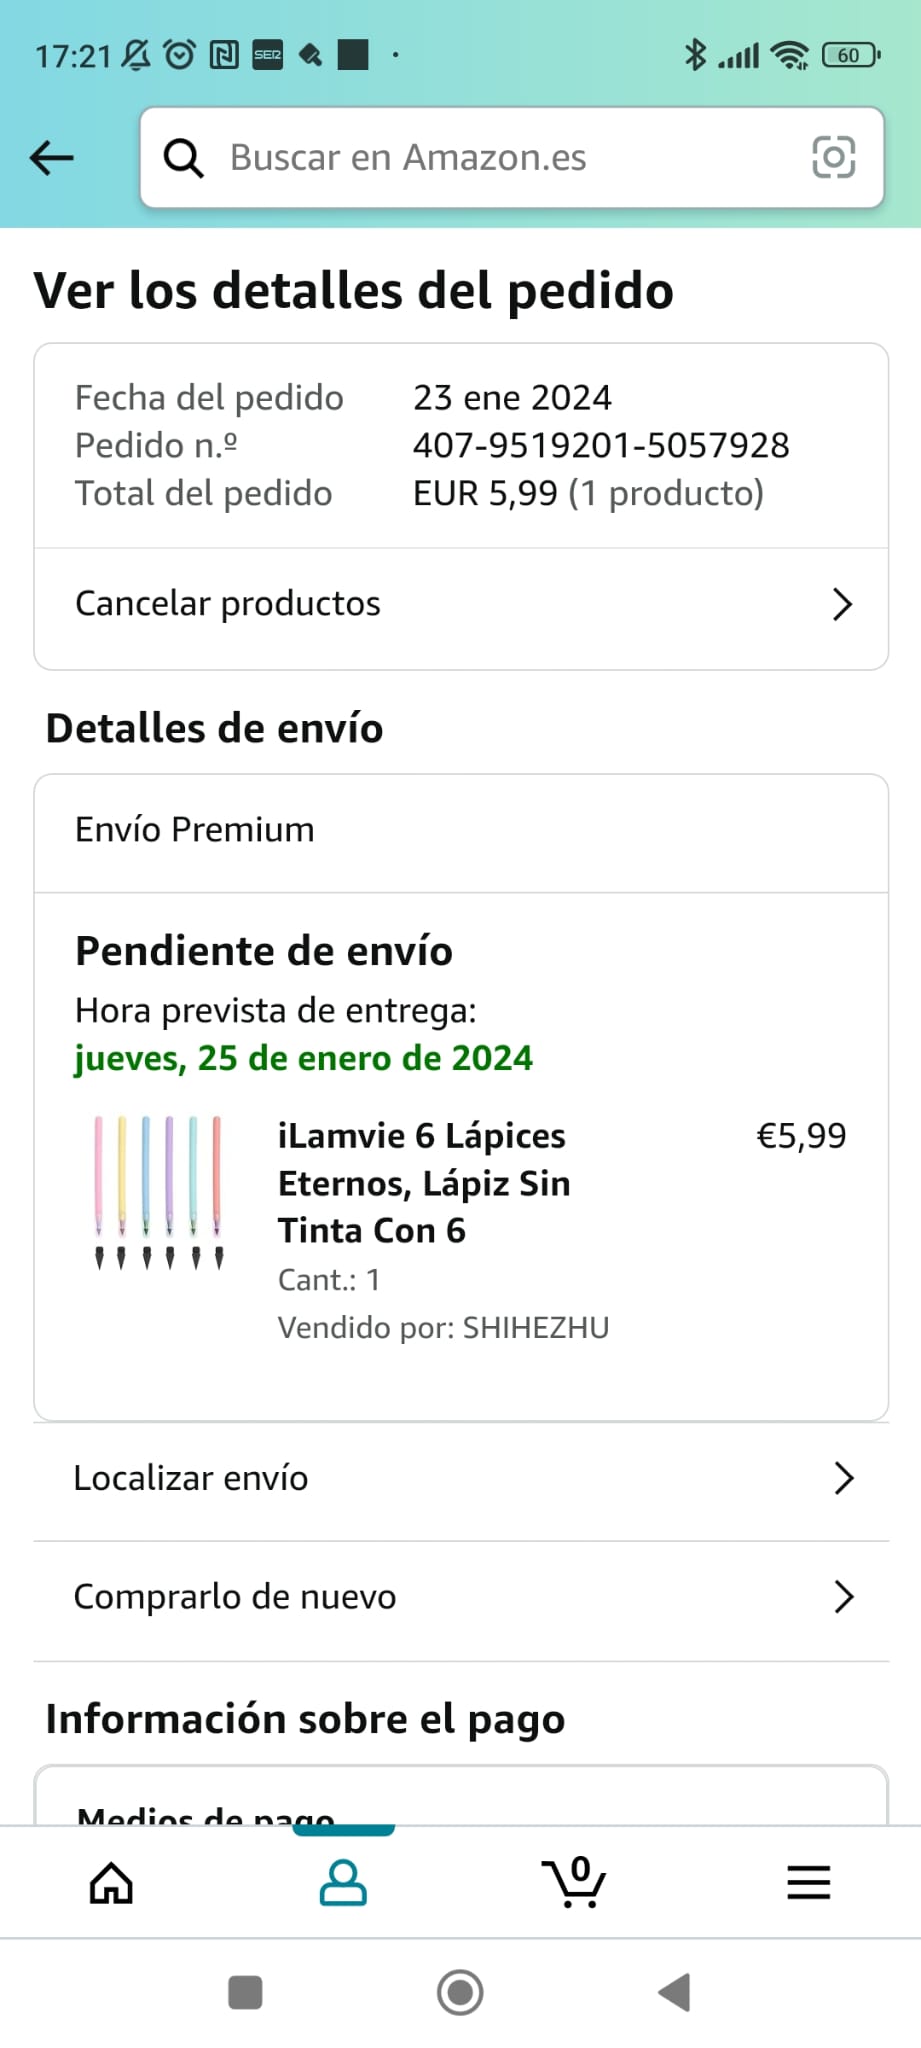Open the hamburger menu

pyautogui.click(x=808, y=1883)
